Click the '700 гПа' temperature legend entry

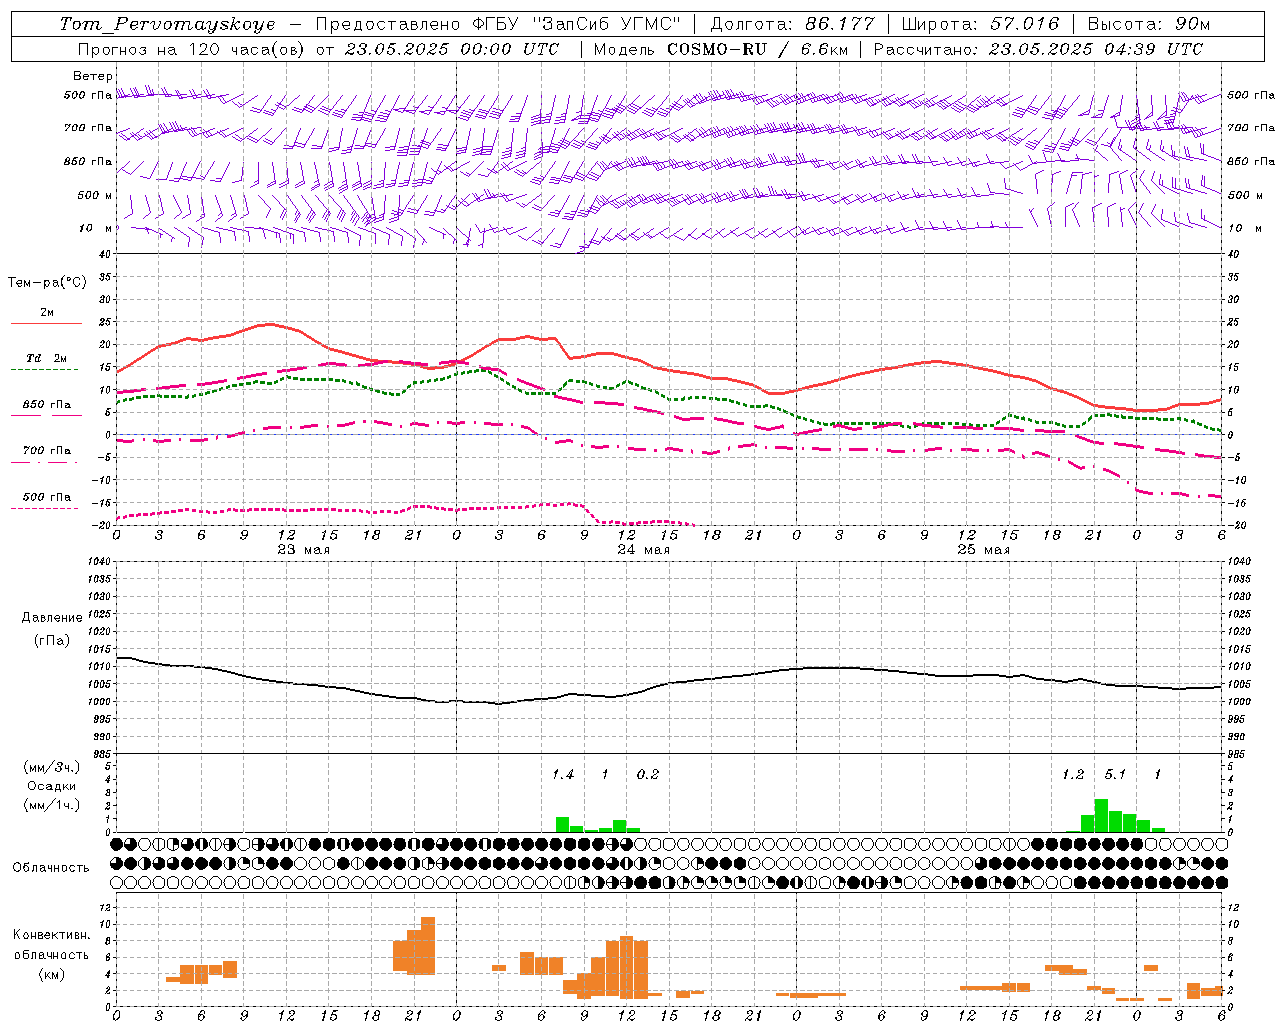tap(47, 450)
